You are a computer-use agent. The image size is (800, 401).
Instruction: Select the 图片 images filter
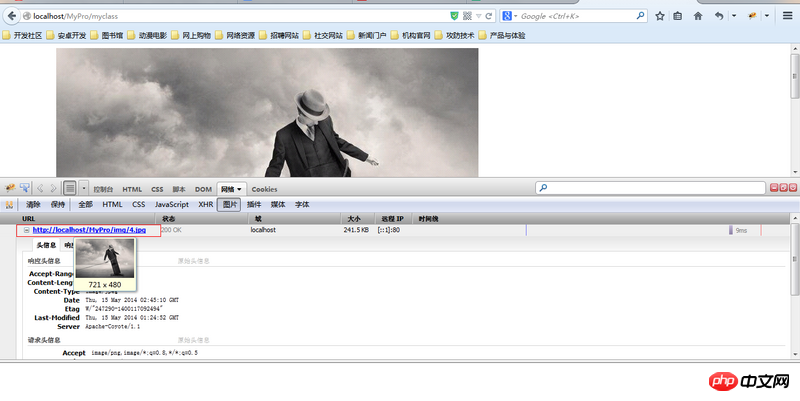(x=229, y=205)
